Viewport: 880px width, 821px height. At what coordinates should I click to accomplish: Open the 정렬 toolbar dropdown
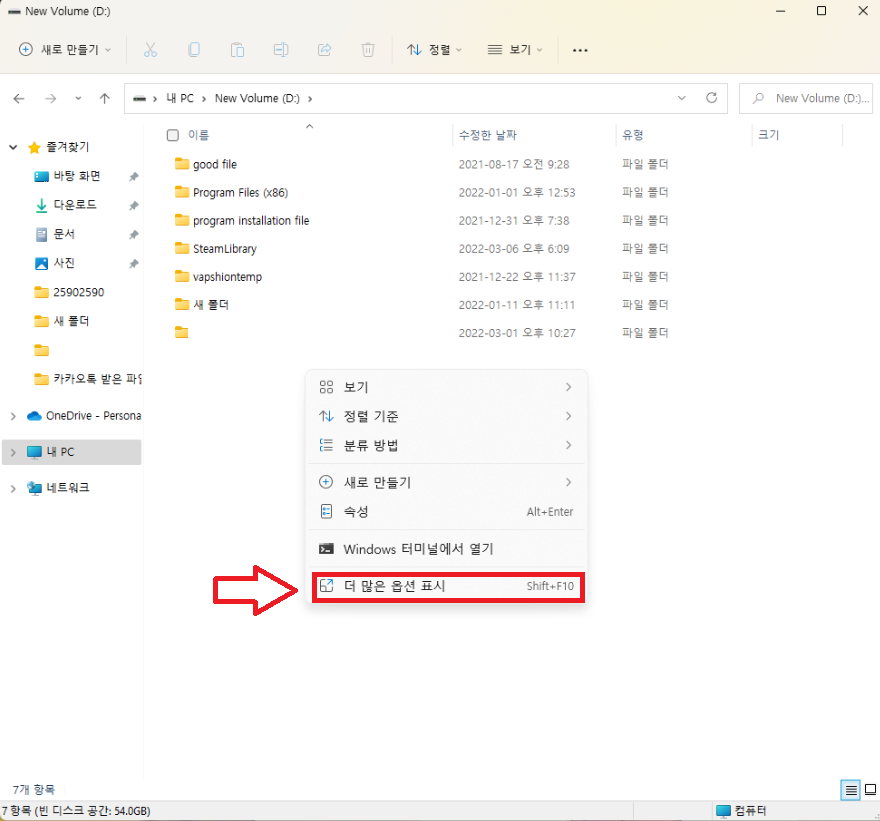pyautogui.click(x=434, y=50)
